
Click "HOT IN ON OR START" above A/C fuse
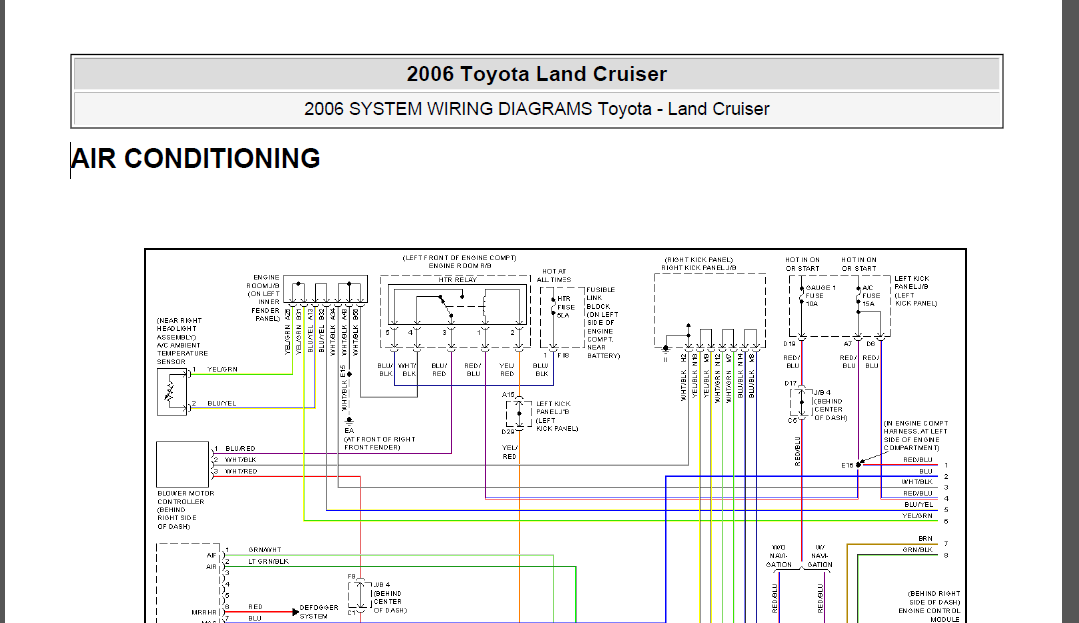[x=859, y=264]
